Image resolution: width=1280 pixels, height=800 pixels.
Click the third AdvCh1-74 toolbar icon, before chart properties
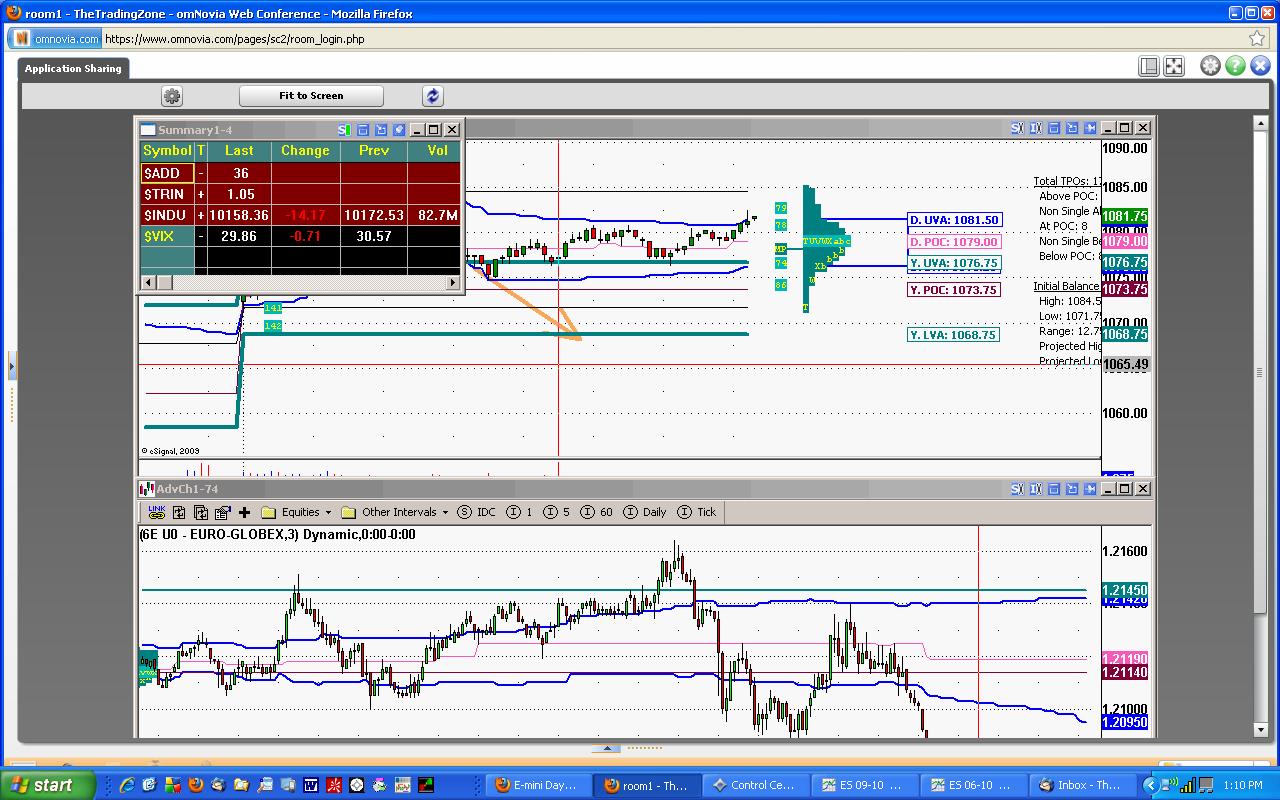[201, 512]
